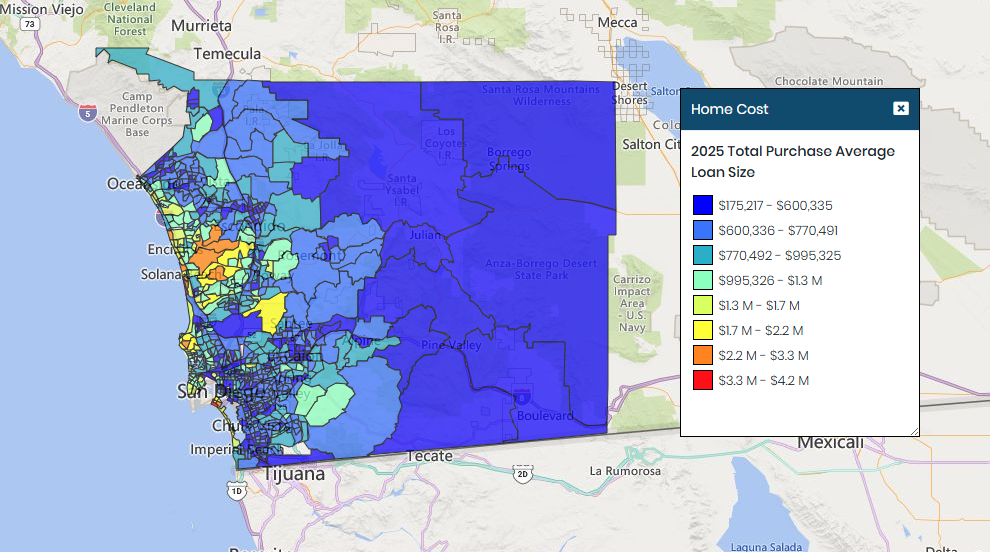Click the Tijuana map label
This screenshot has width=990, height=552.
point(294,474)
